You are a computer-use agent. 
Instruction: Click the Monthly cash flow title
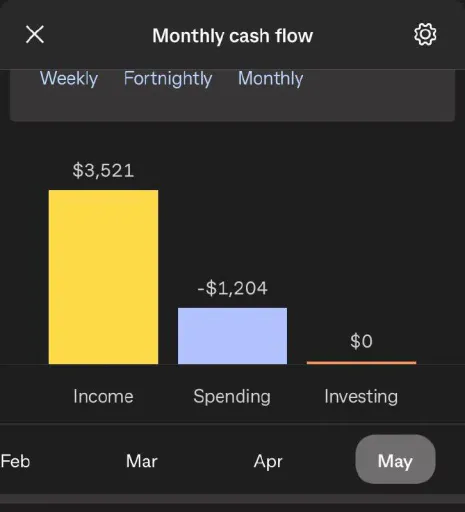click(233, 36)
